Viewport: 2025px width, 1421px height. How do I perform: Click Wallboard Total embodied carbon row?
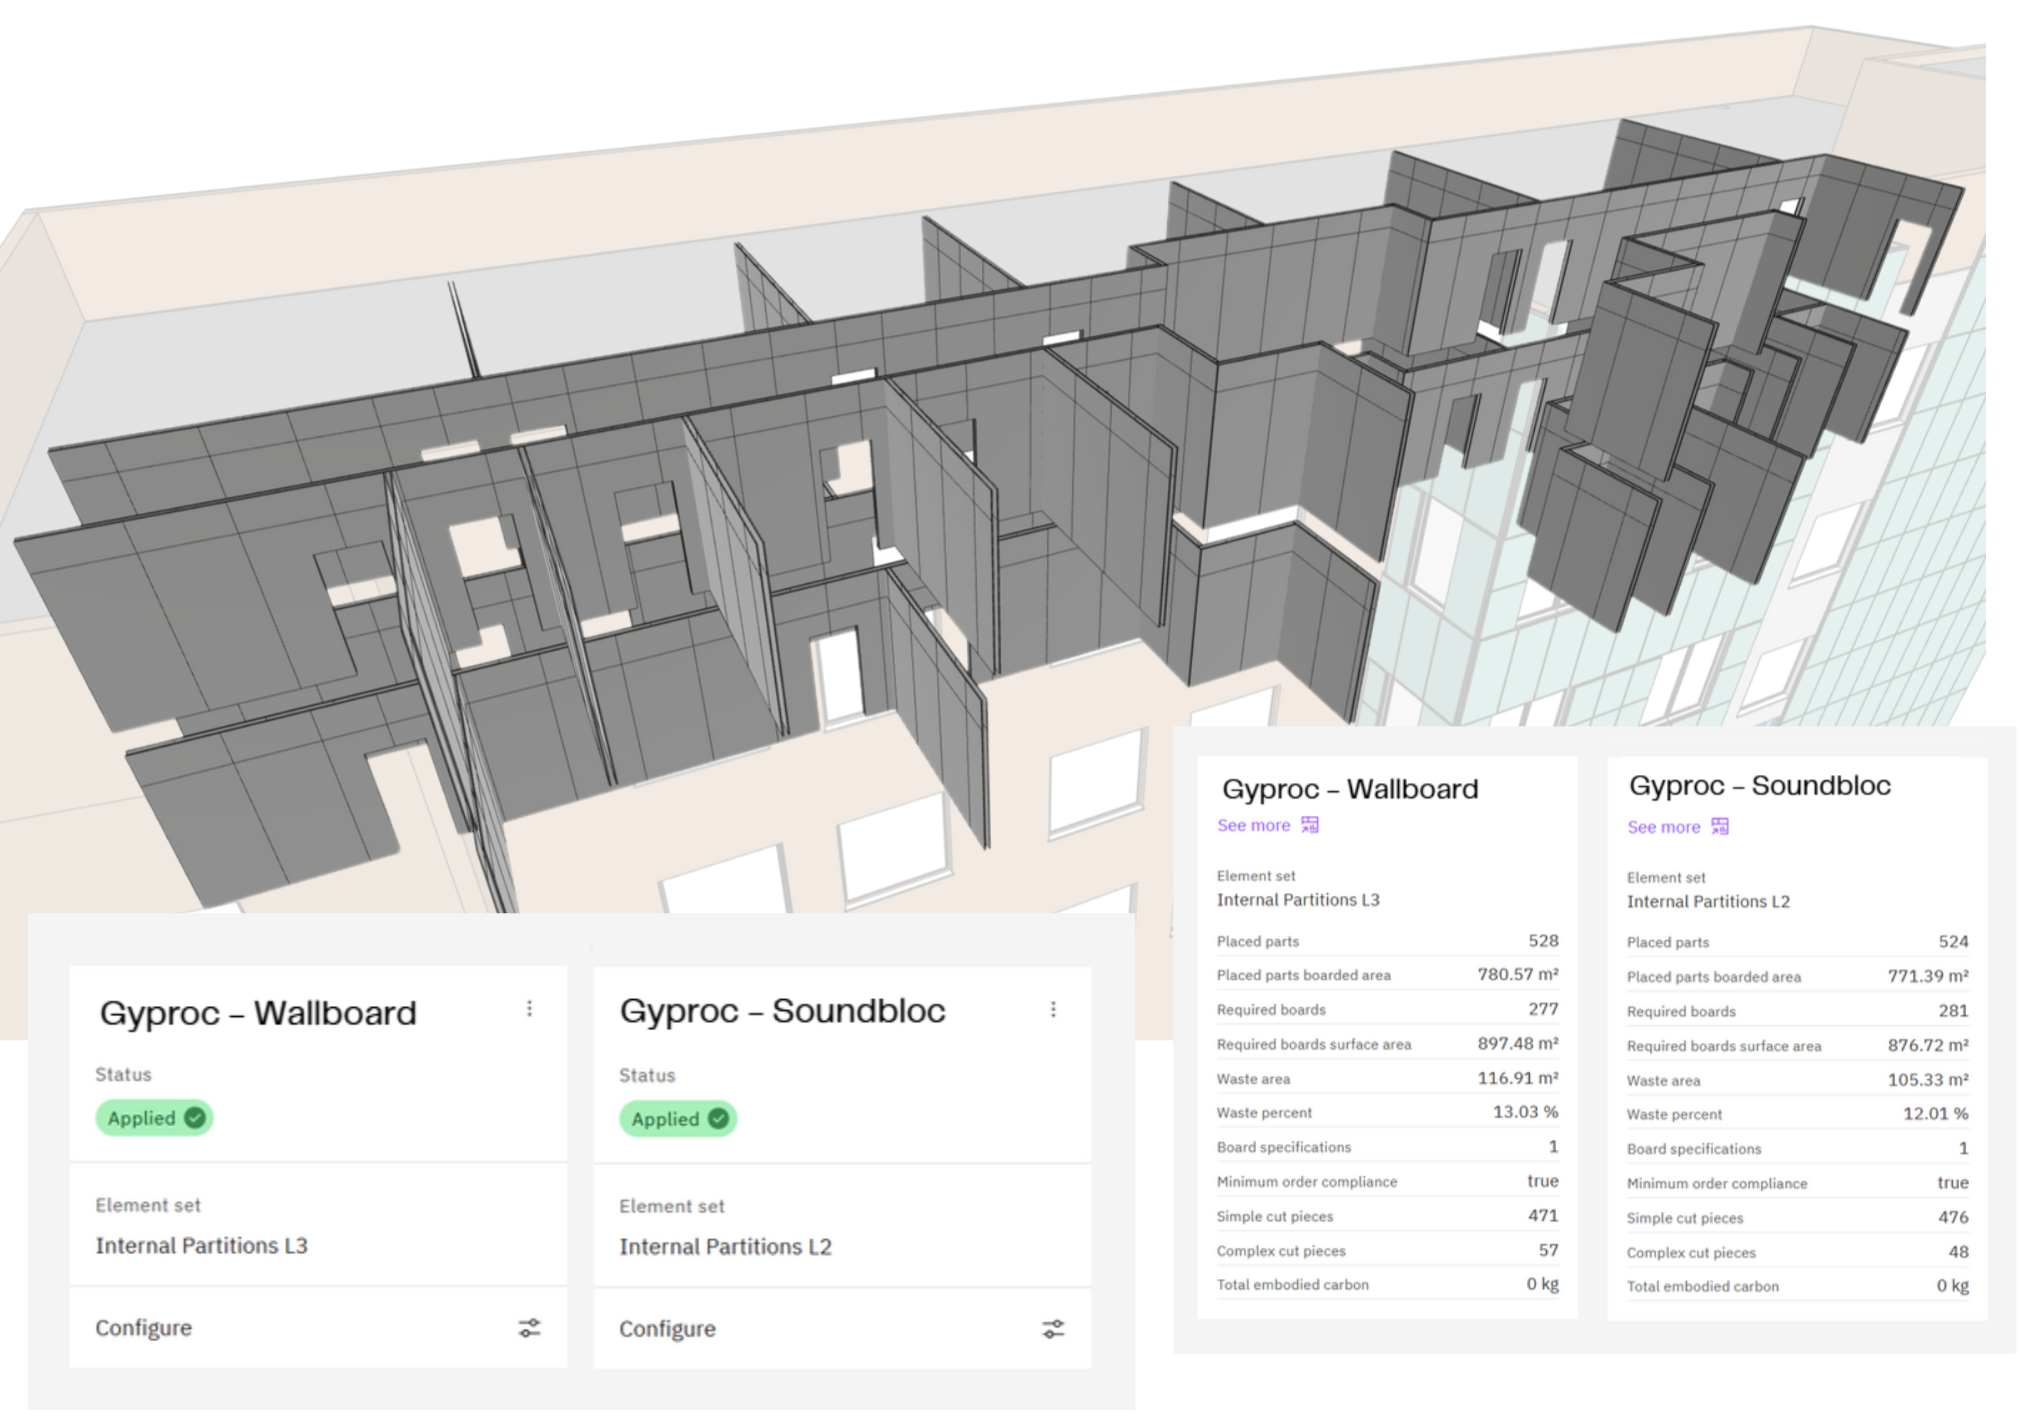tap(1387, 1285)
